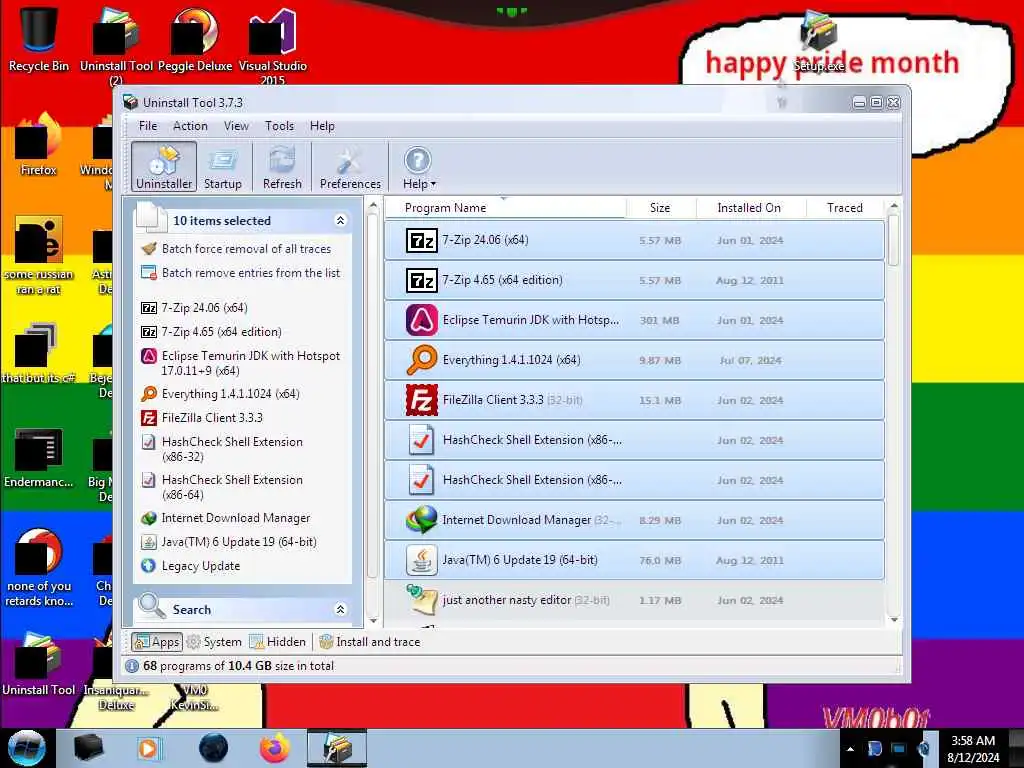The image size is (1024, 768).
Task: Click Batch remove entries from the list
Action: (251, 273)
